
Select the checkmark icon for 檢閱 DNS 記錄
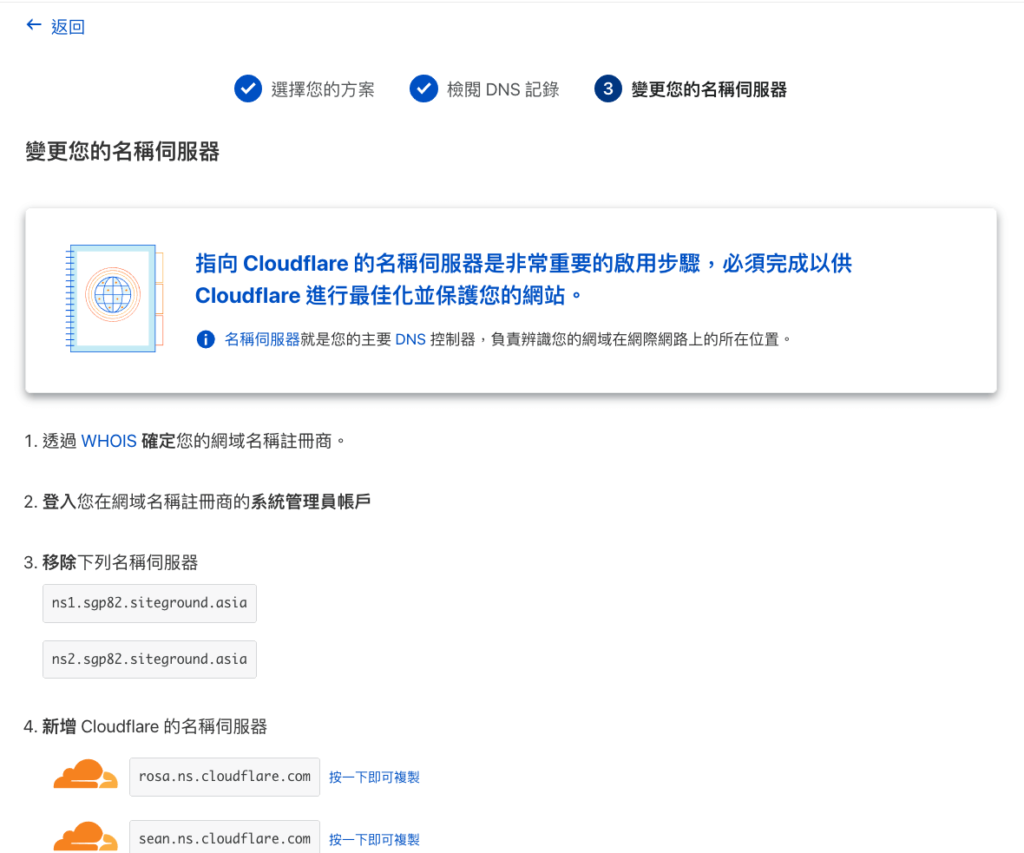[424, 89]
